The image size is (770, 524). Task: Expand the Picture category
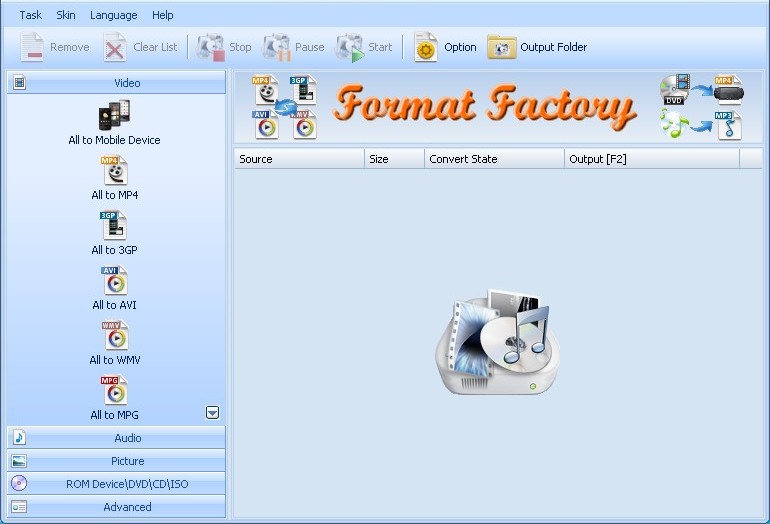[116, 461]
